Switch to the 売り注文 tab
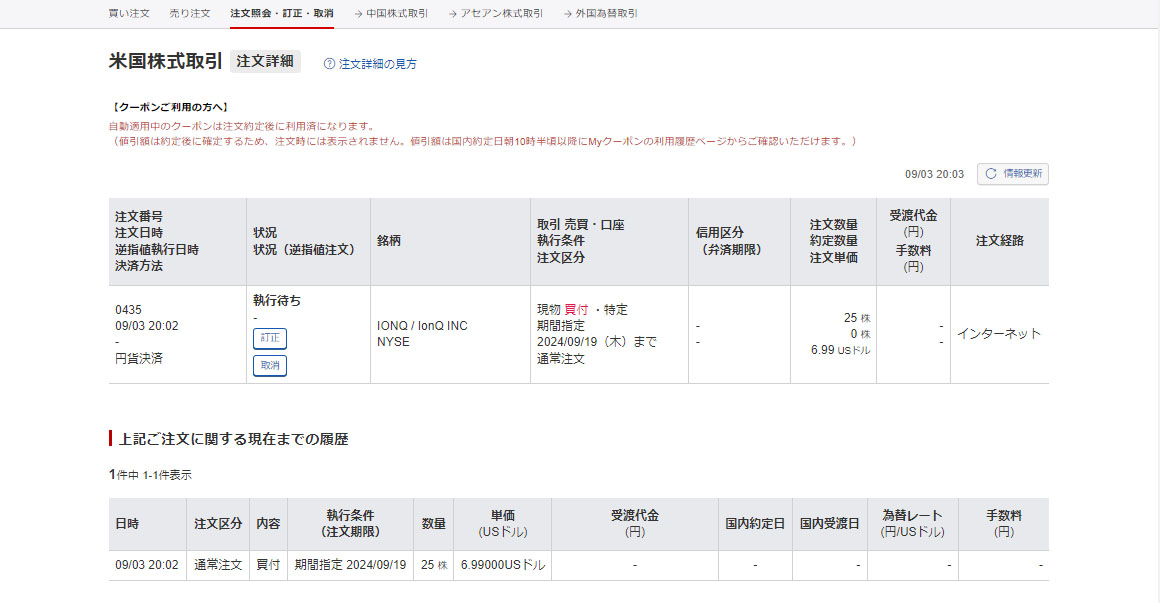 (x=190, y=14)
